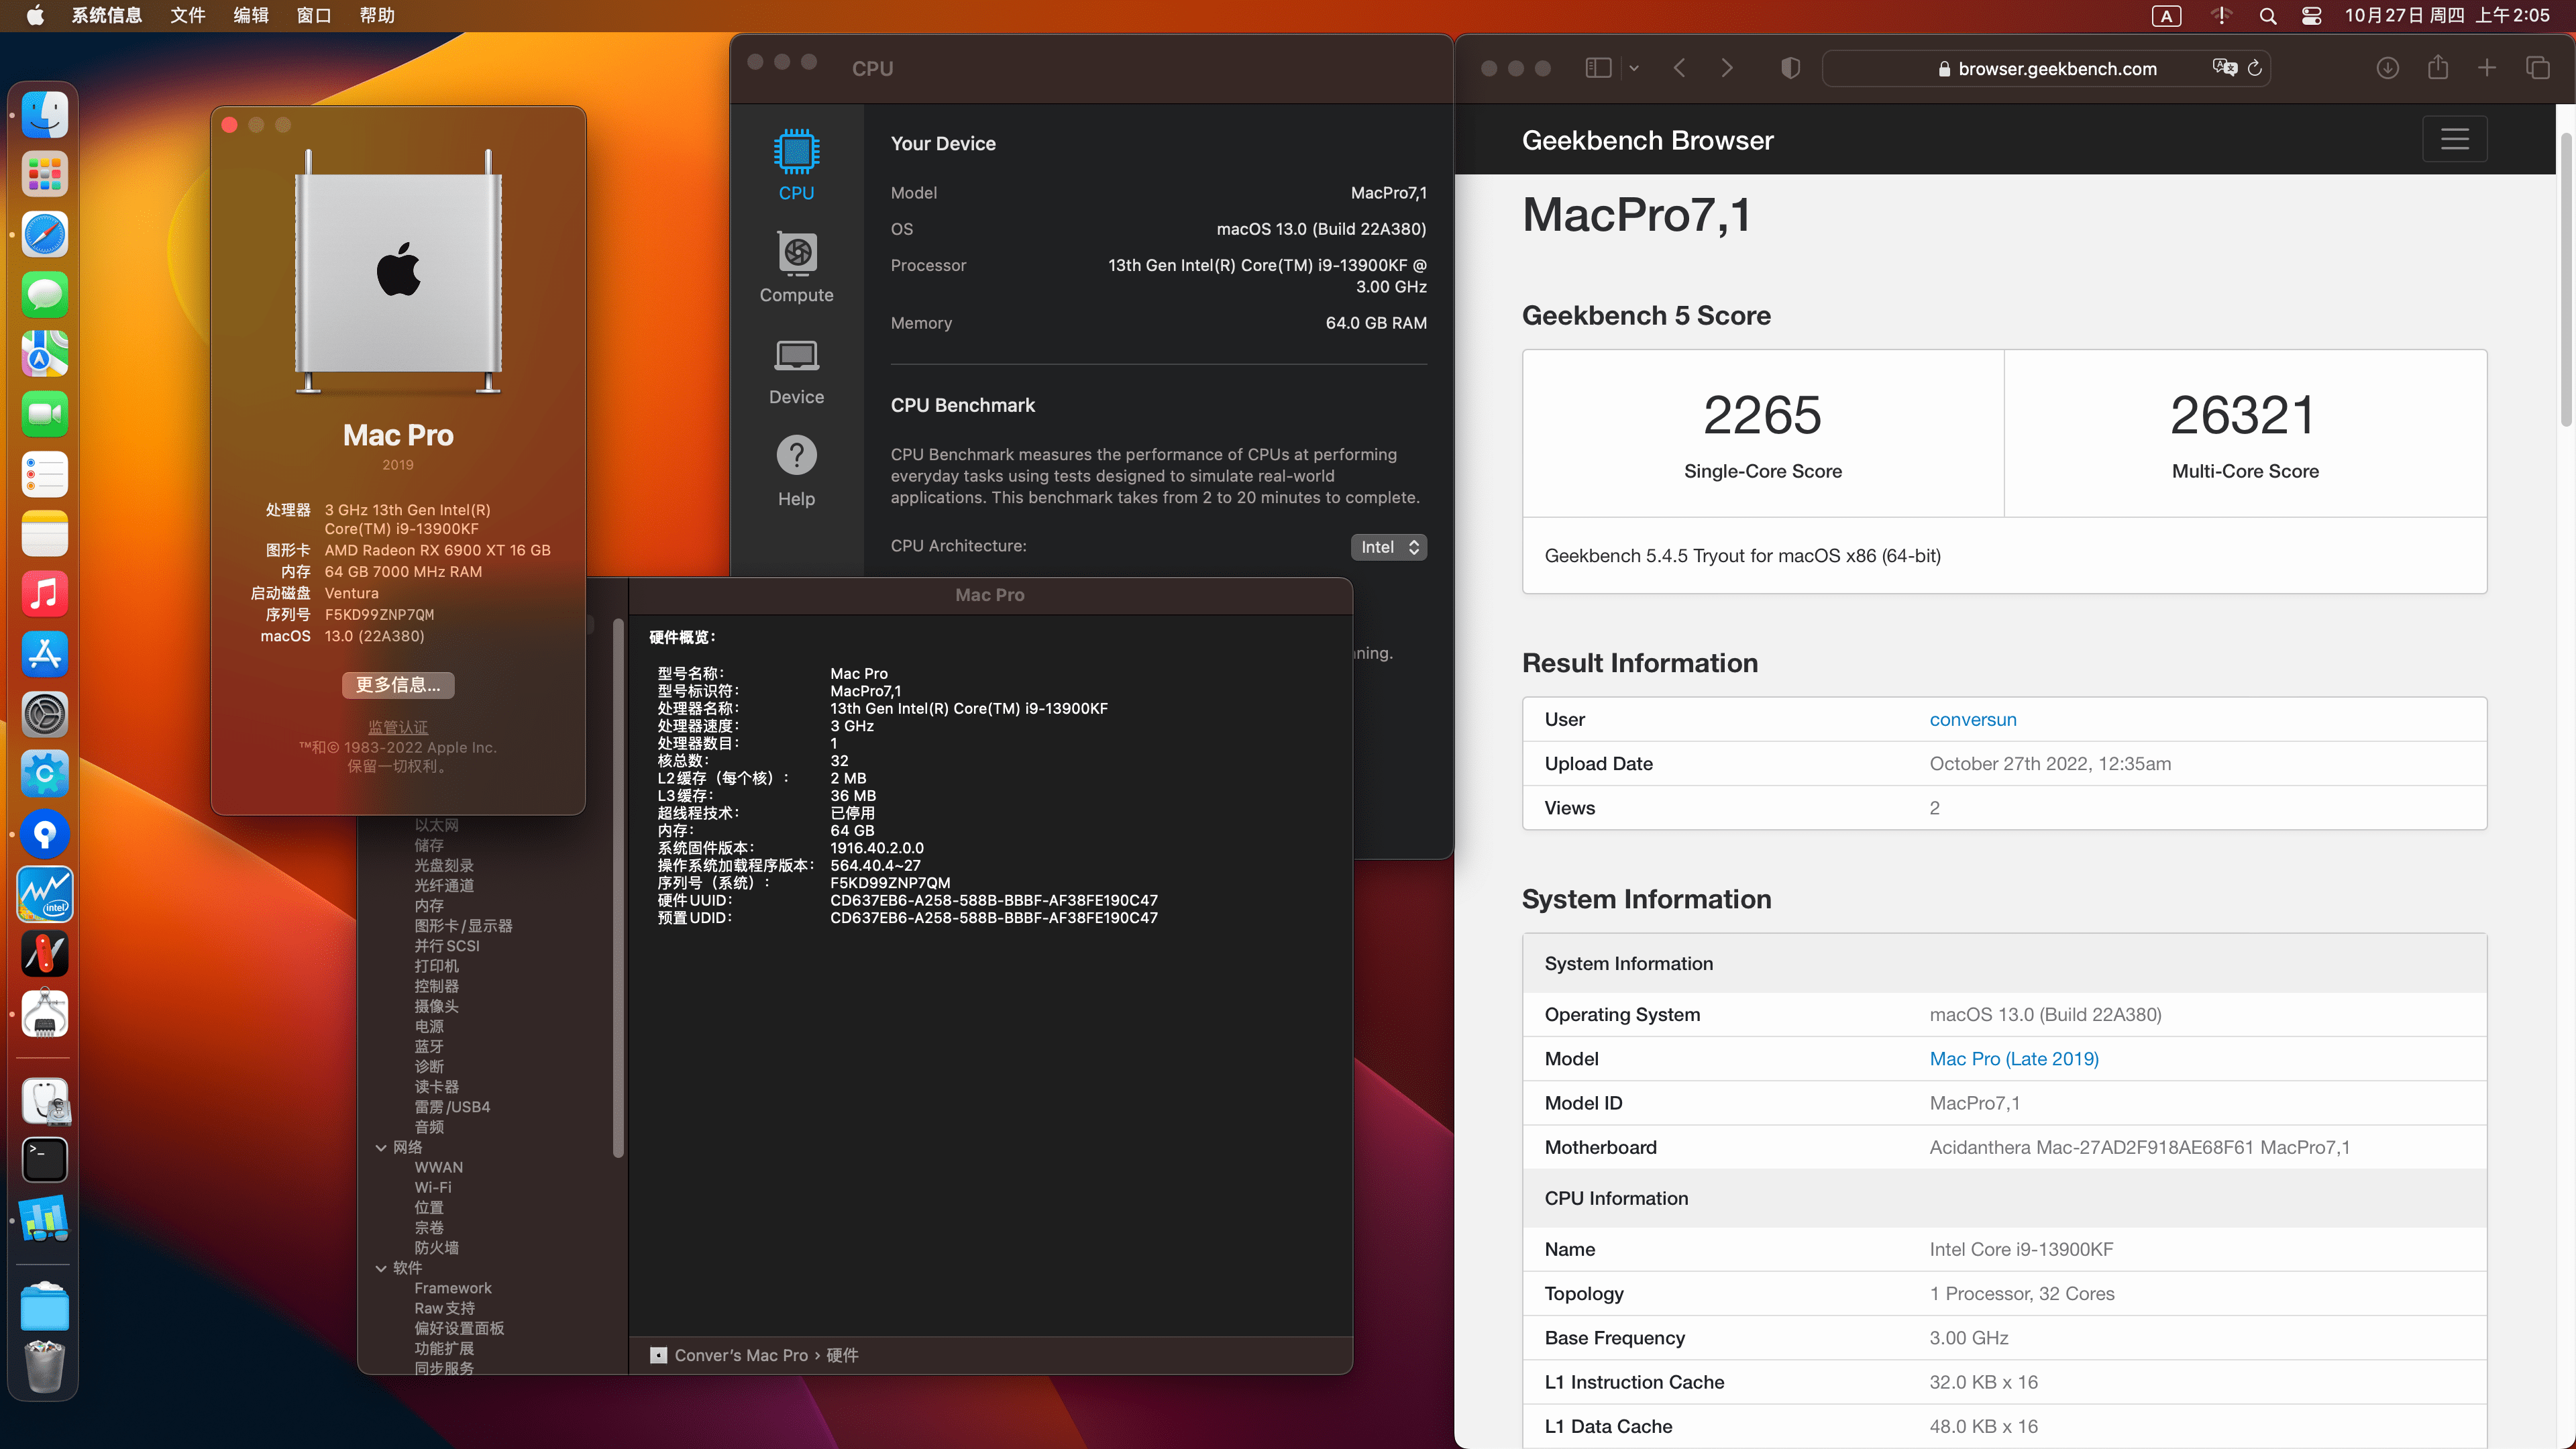Open Terminal from the Dock
Viewport: 2576px width, 1449px height.
tap(45, 1160)
